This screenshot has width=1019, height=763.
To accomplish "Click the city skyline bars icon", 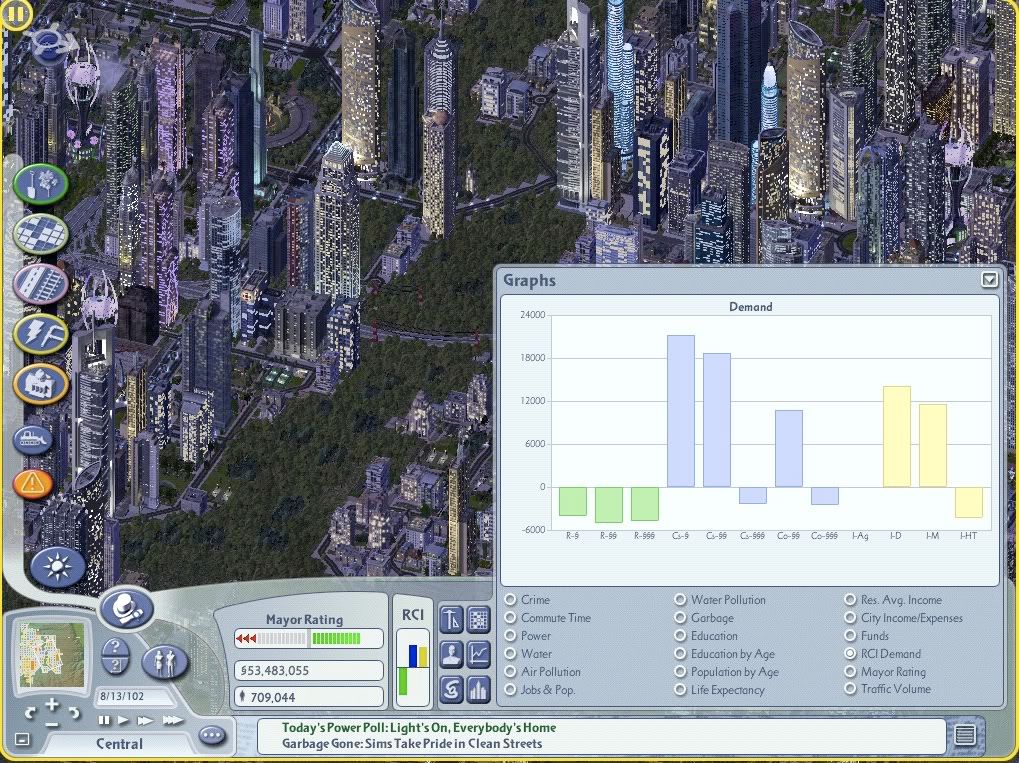I will click(479, 689).
